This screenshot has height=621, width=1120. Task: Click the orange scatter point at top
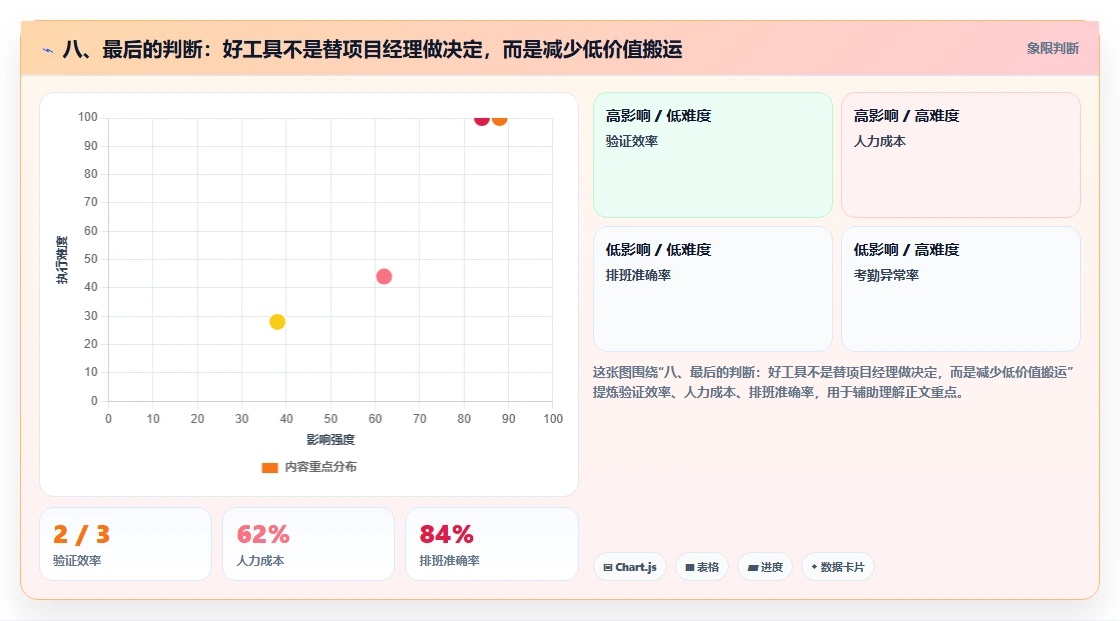click(499, 119)
